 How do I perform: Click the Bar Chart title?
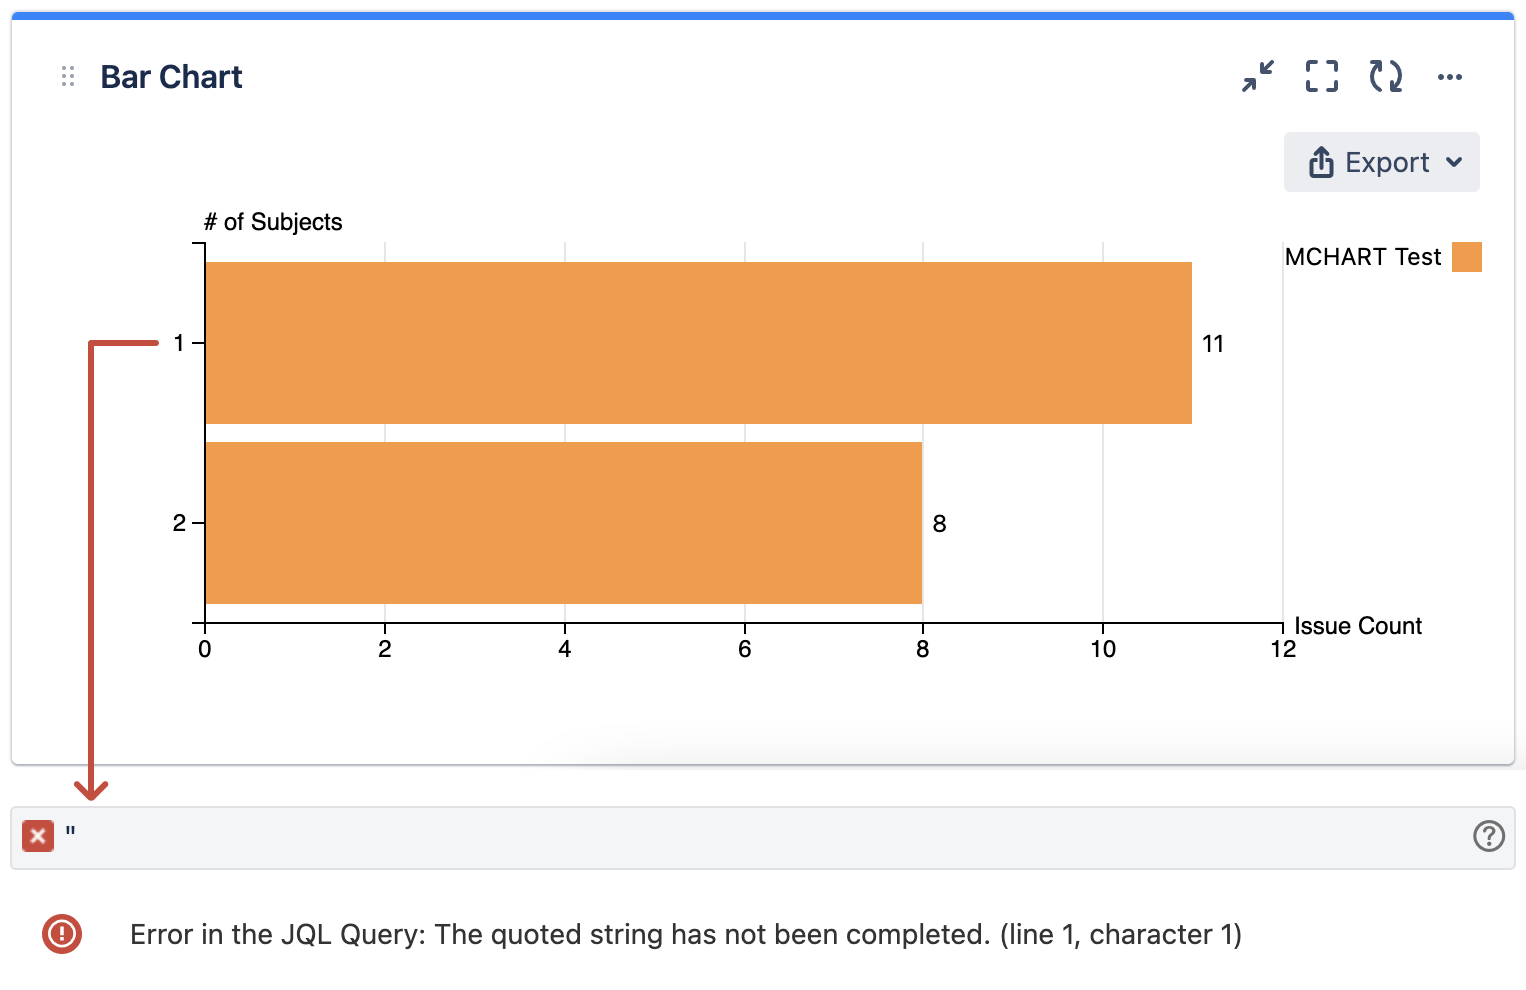click(171, 77)
